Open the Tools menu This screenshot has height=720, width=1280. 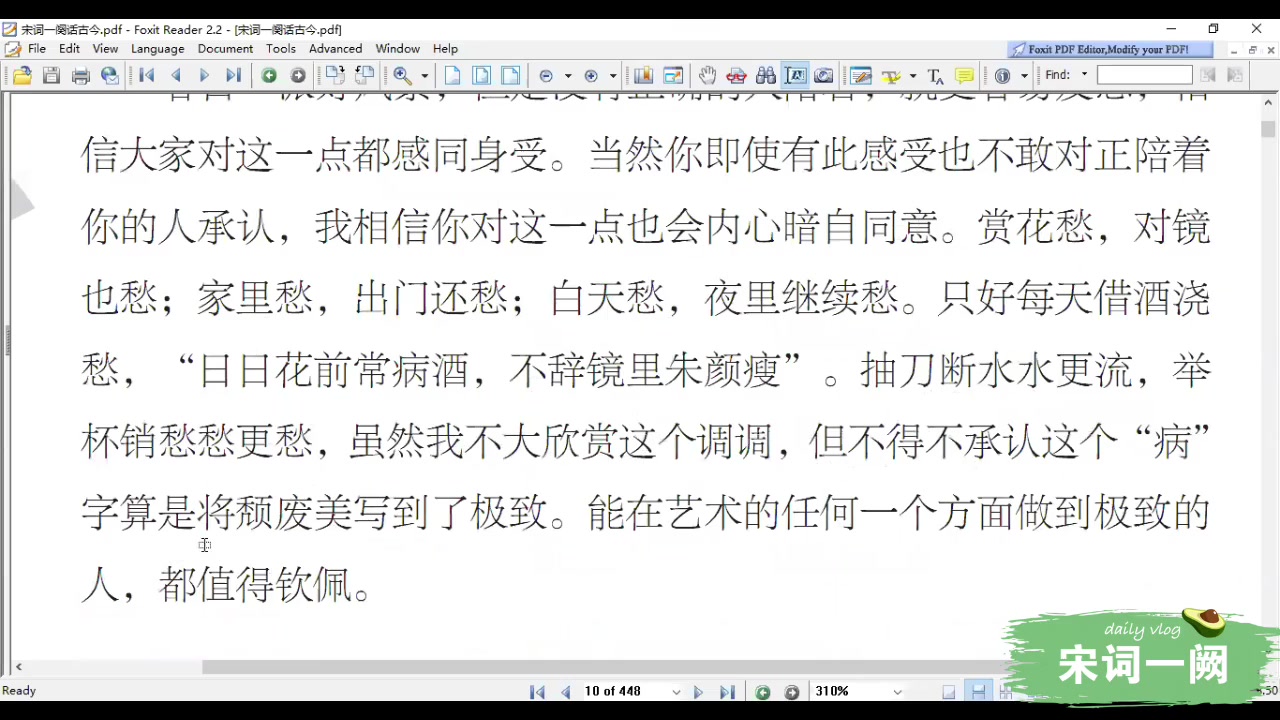281,48
